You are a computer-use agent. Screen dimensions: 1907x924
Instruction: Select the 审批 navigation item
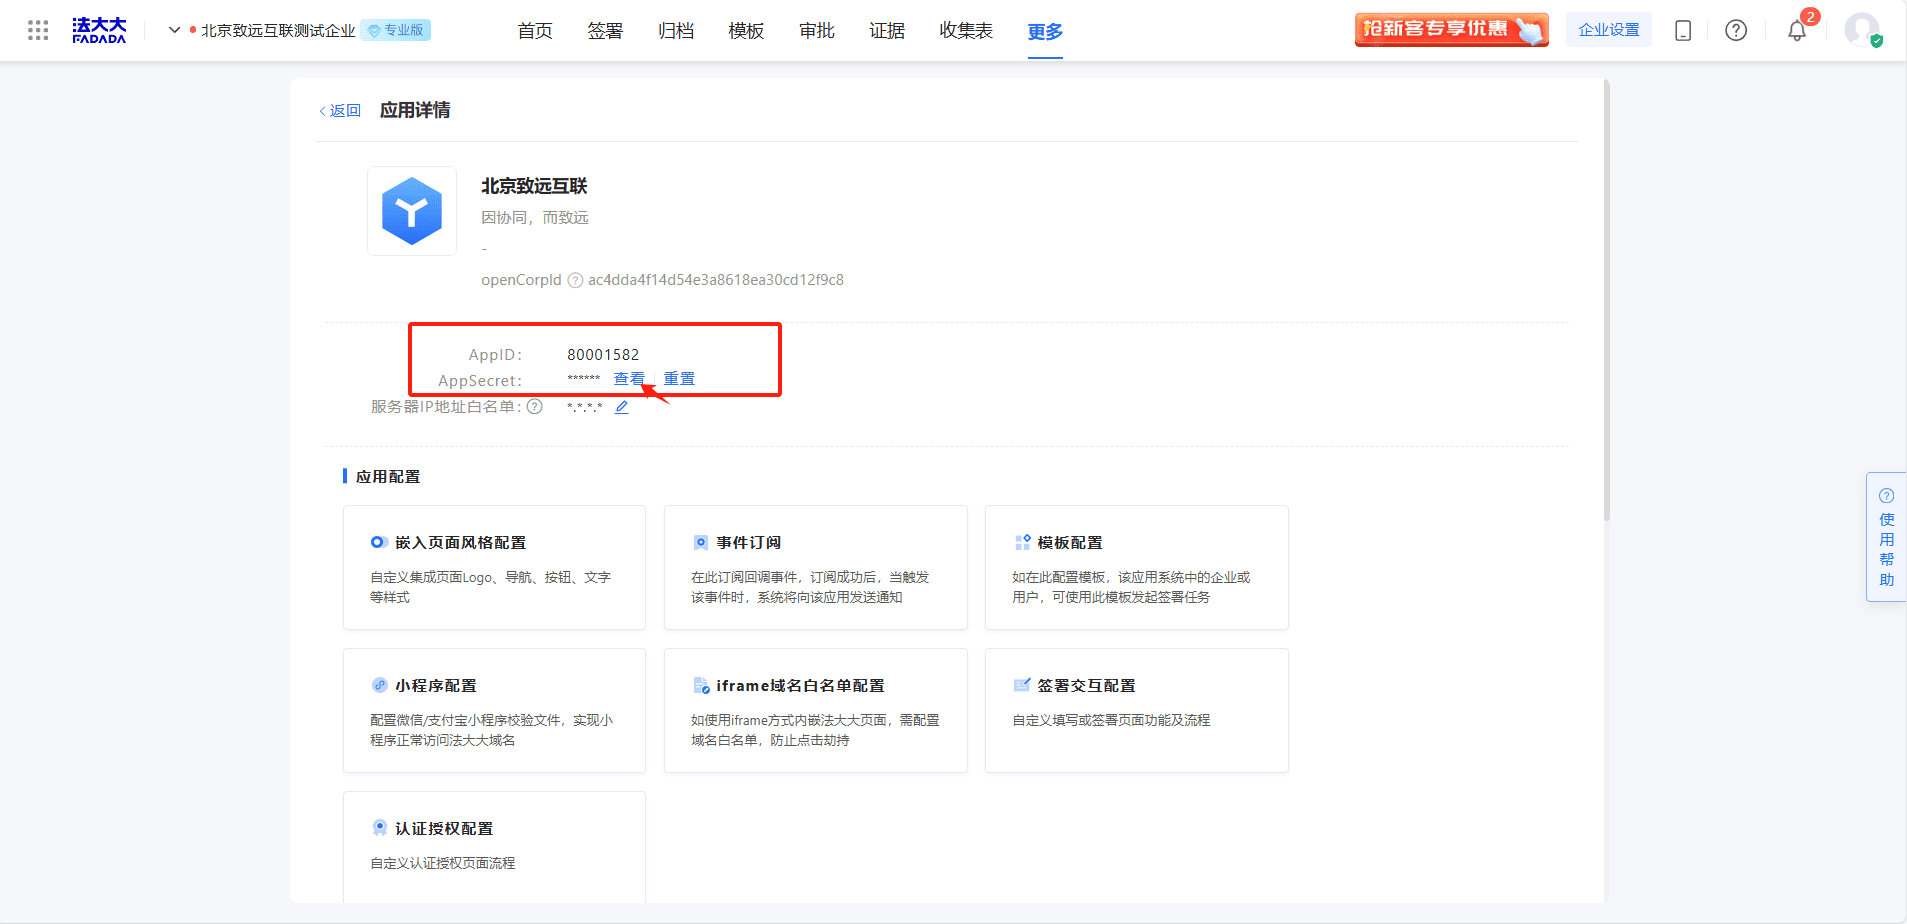click(x=817, y=31)
